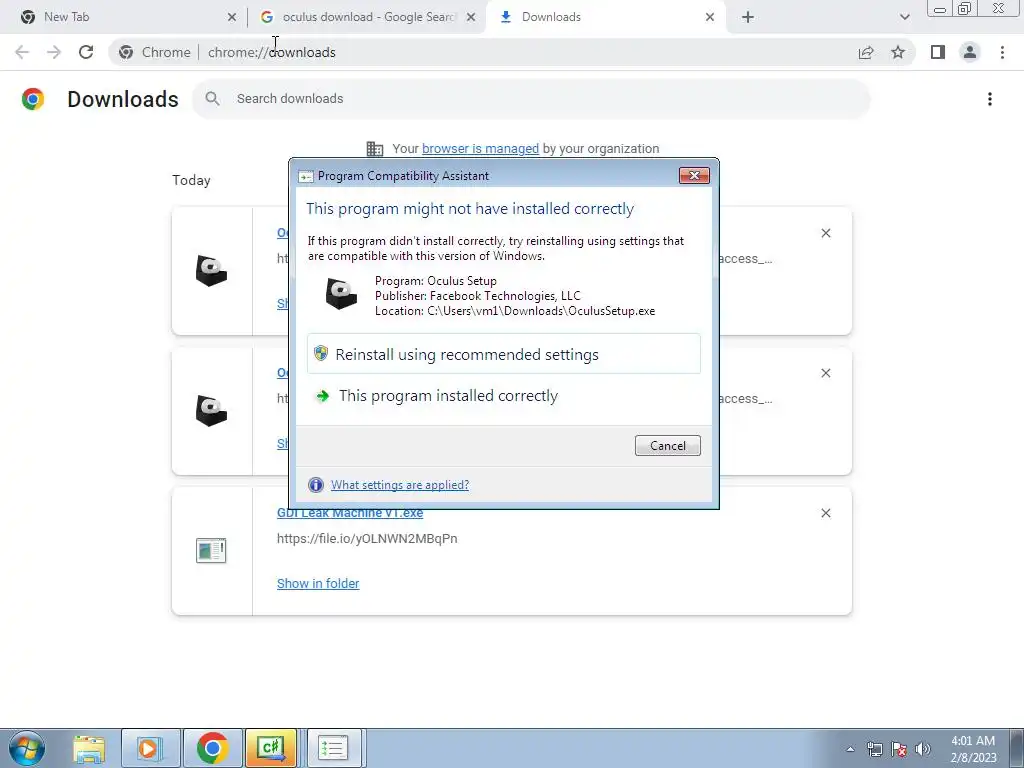Click the Search downloads field
1024x768 pixels.
click(x=531, y=99)
